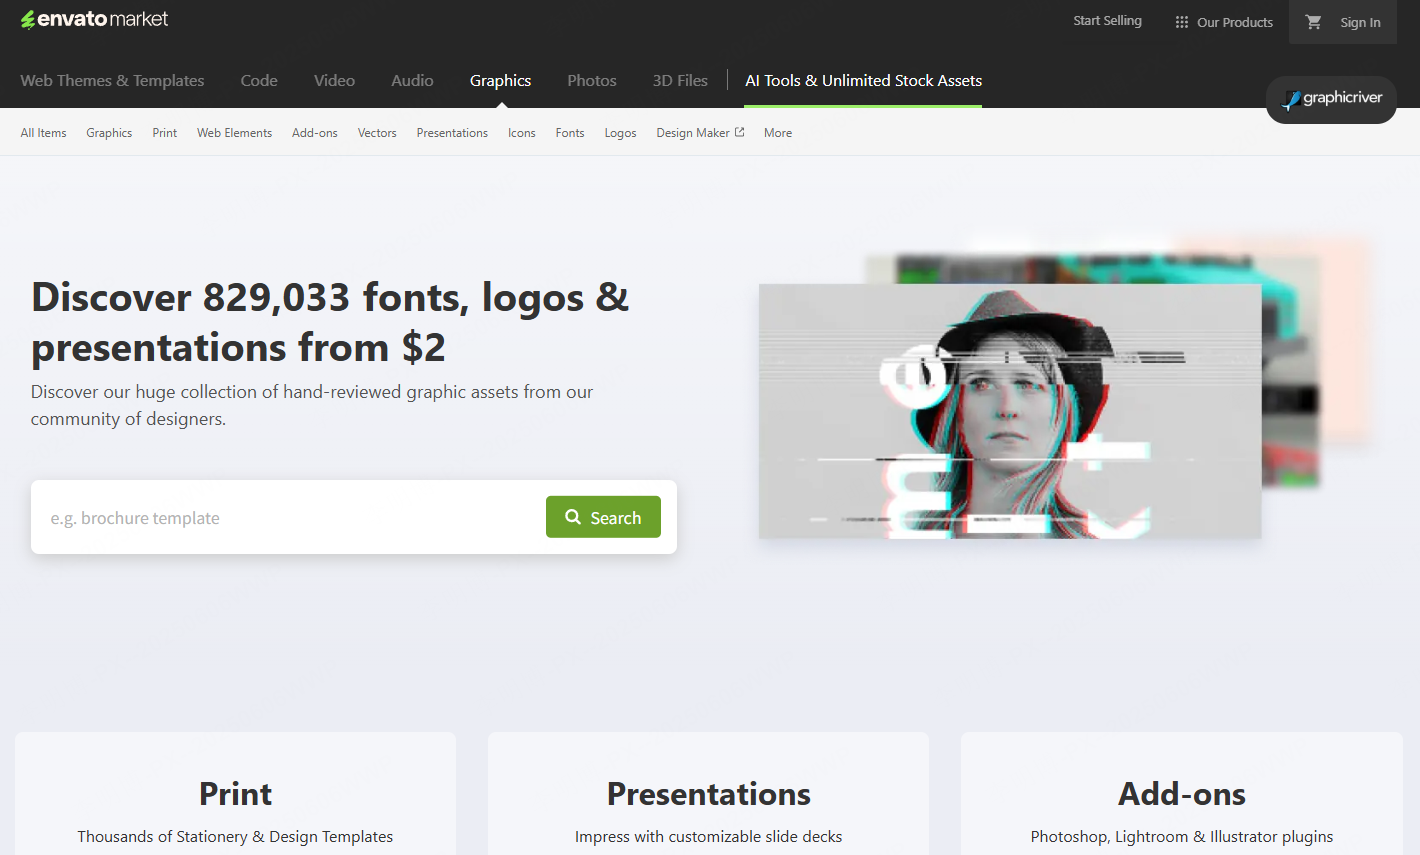Switch to the Graphics tab
Screen dimensions: 1420x855
500,80
